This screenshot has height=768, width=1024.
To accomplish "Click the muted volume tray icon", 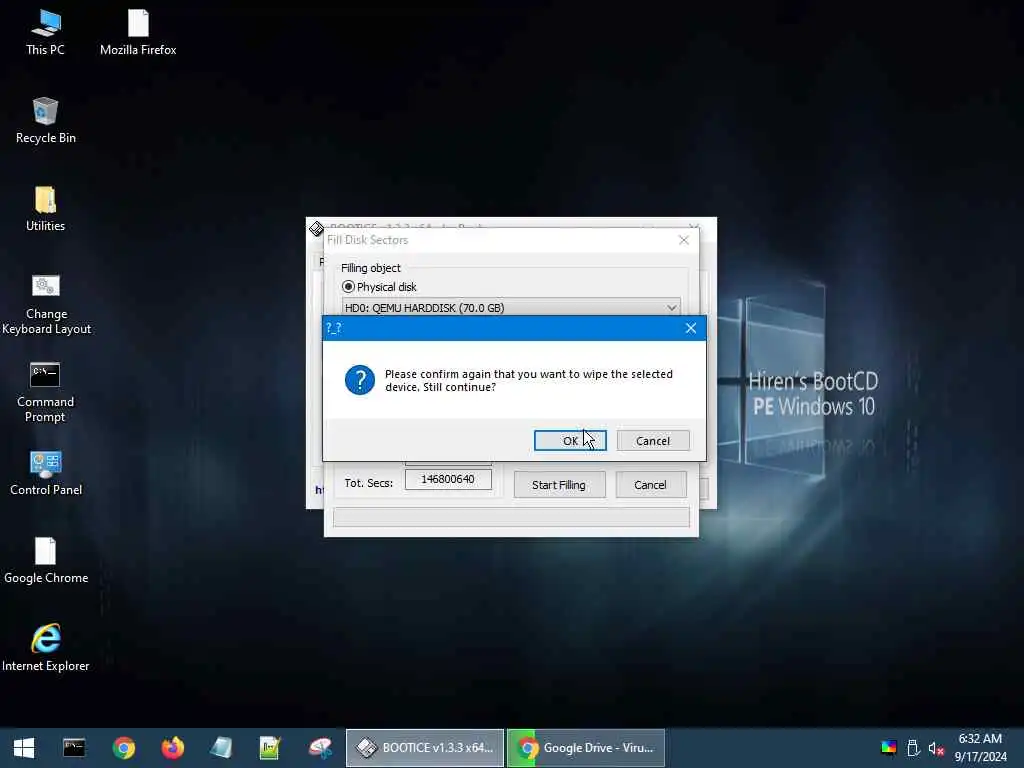I will [x=936, y=748].
